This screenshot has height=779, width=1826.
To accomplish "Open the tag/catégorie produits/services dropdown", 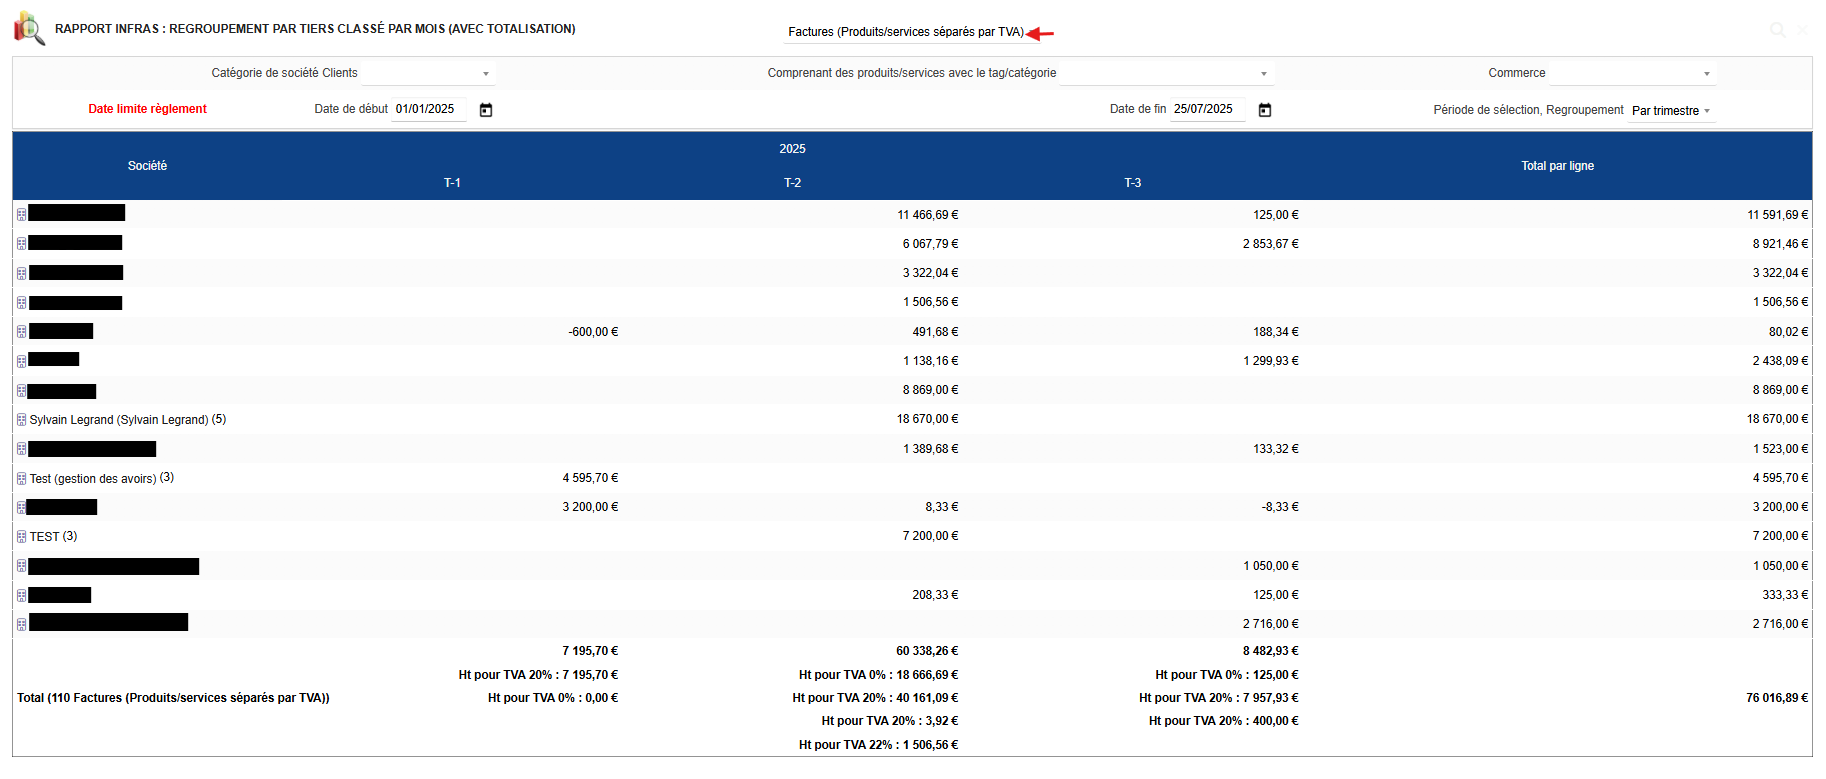I will point(1167,73).
